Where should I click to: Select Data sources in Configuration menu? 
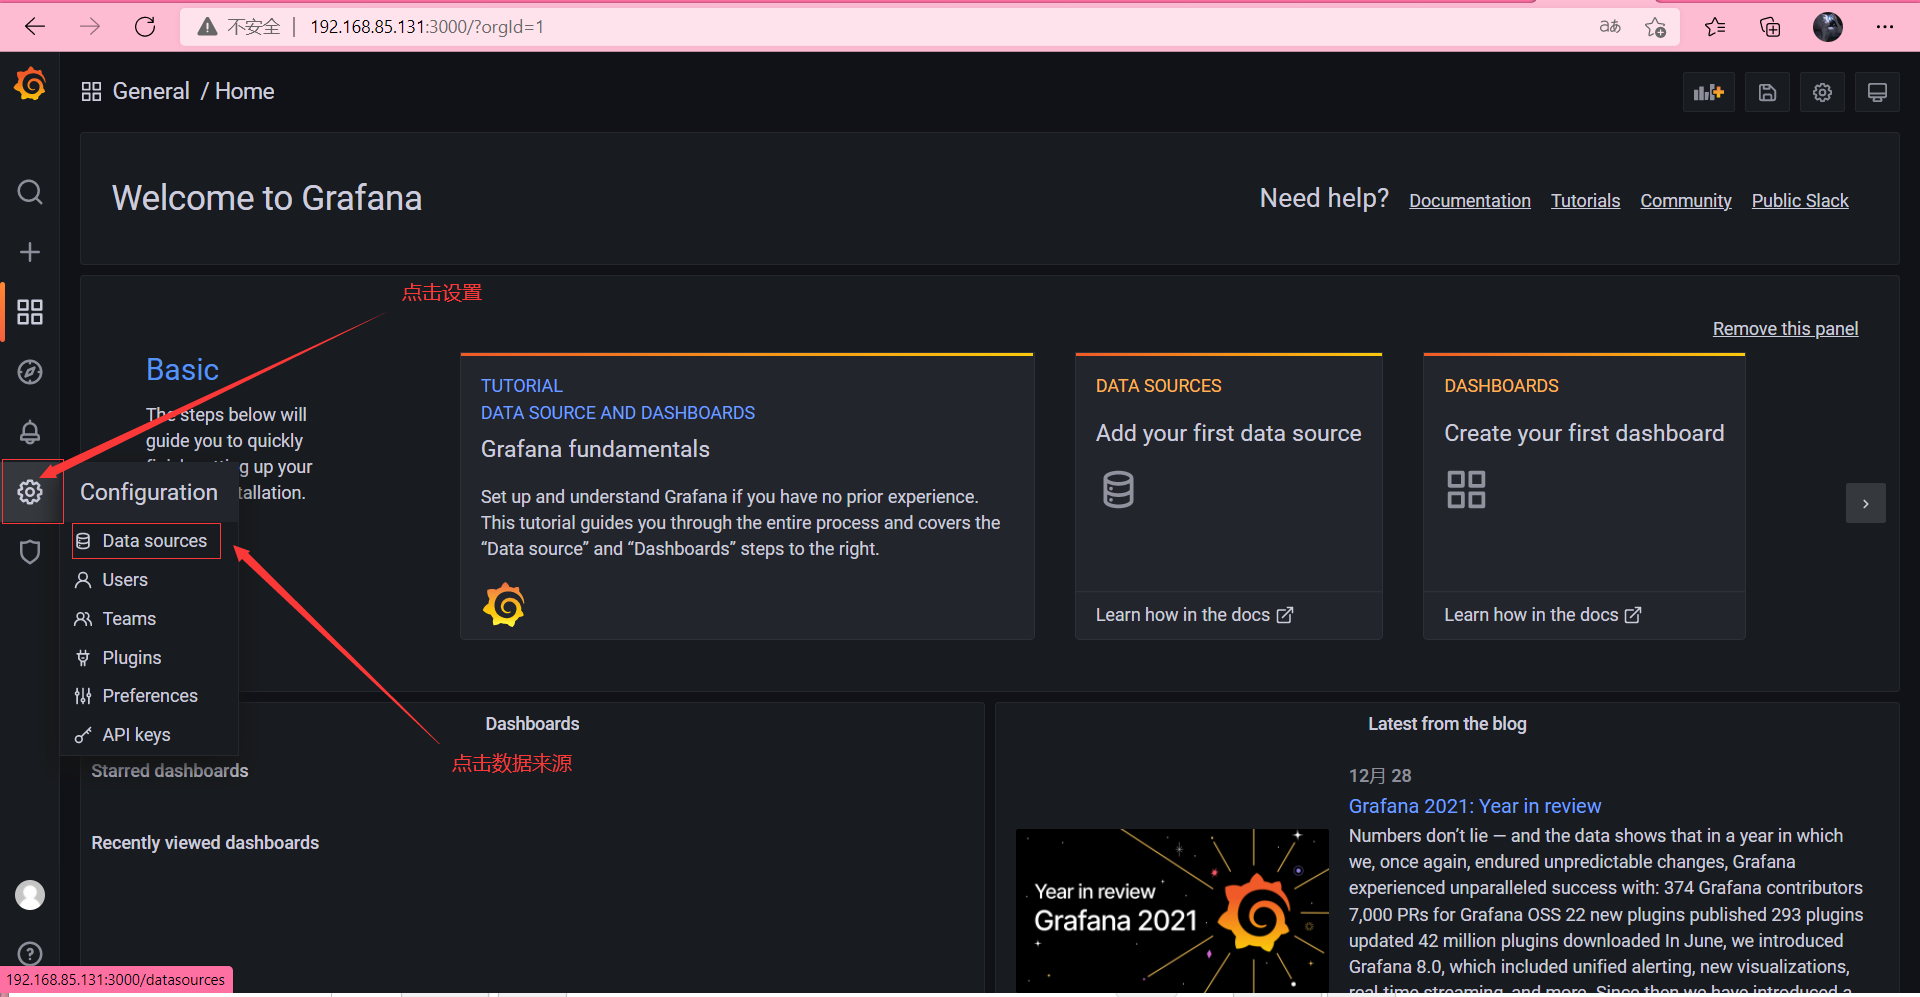click(x=146, y=541)
